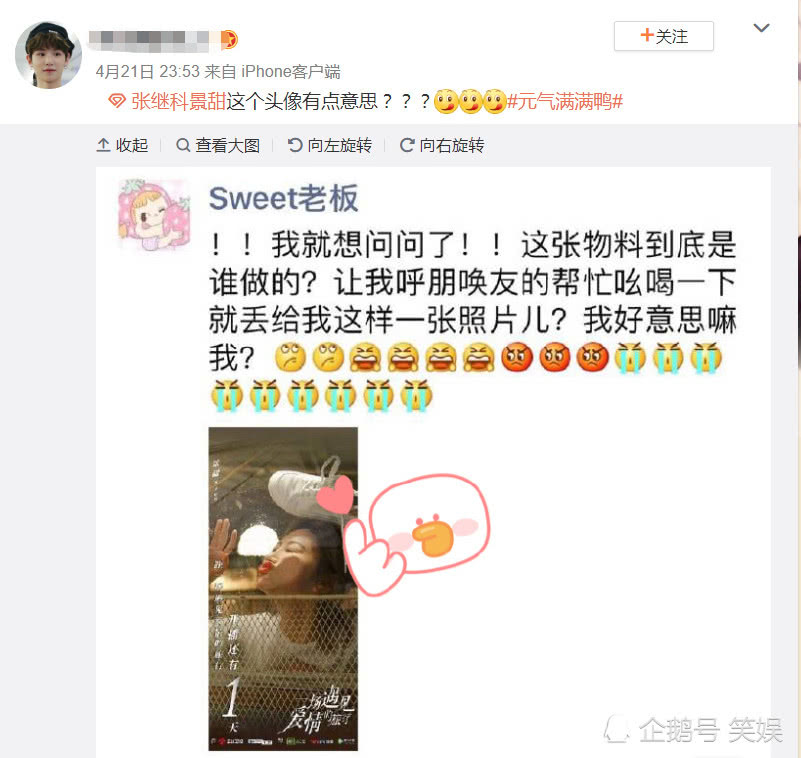Open the 张继科景甜 super topic link
The height and width of the screenshot is (758, 801).
pyautogui.click(x=178, y=101)
